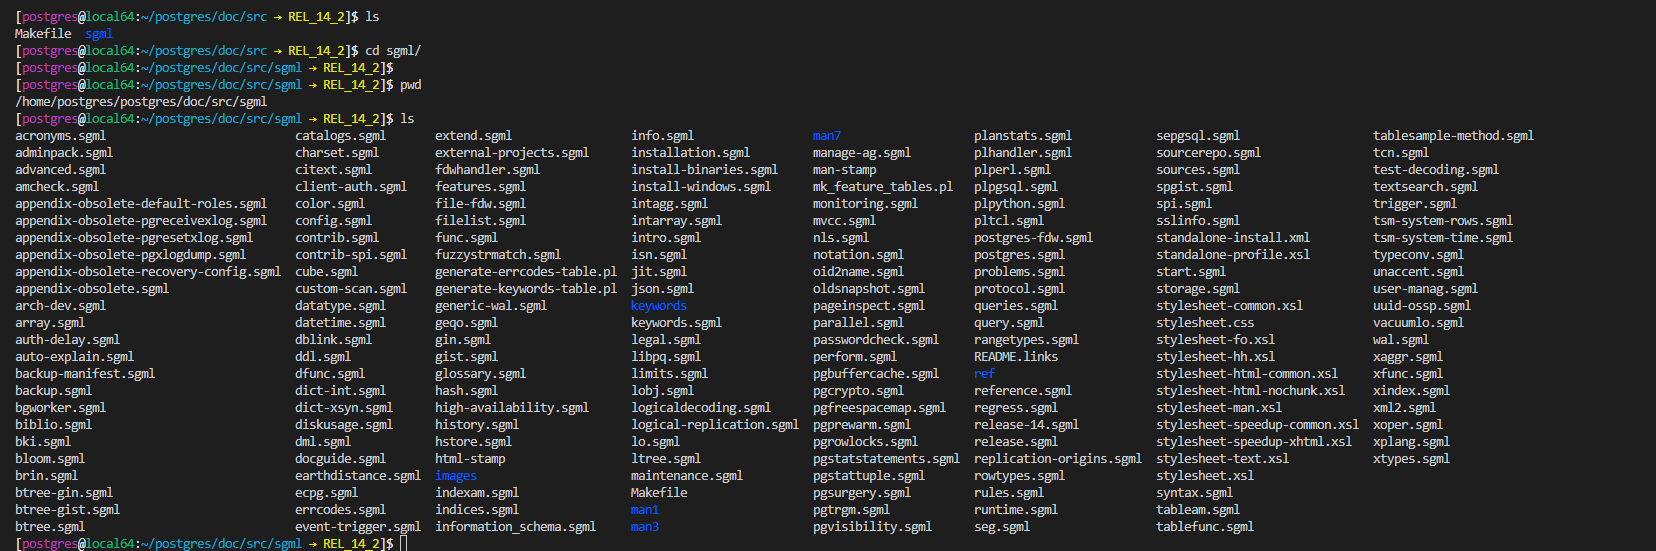Click replication-origins.sgml file name
The width and height of the screenshot is (1656, 551).
1058,459
